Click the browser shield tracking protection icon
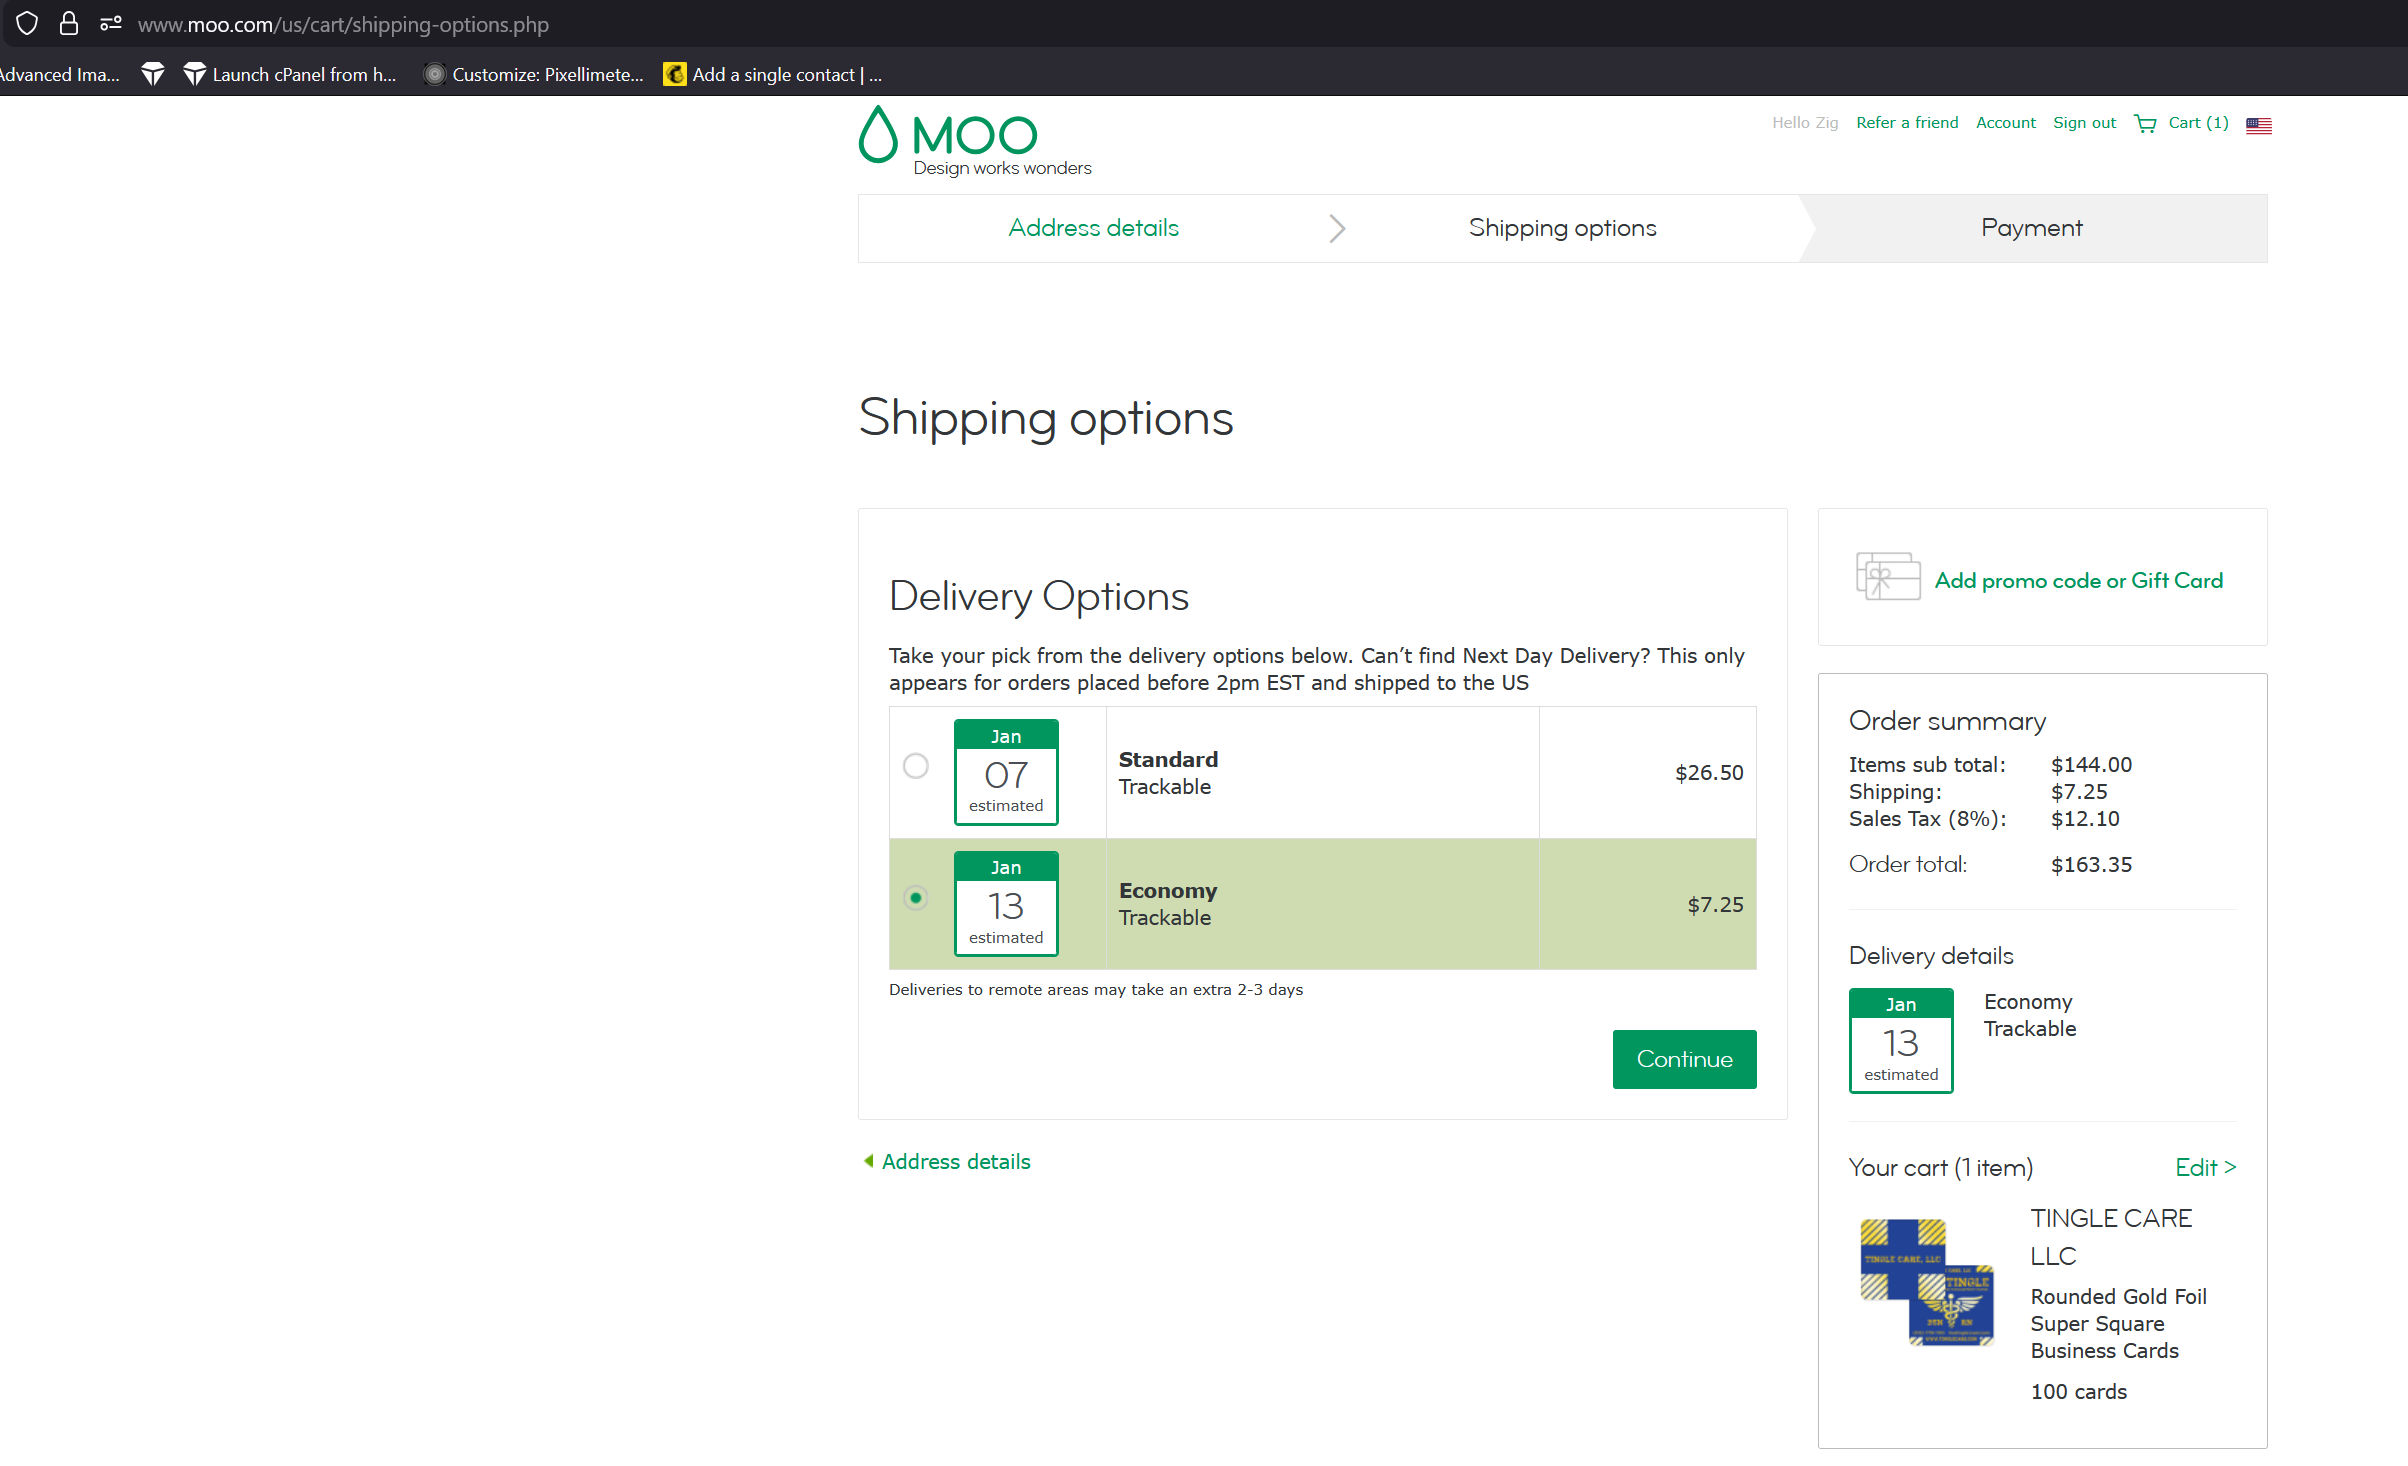 [x=27, y=24]
